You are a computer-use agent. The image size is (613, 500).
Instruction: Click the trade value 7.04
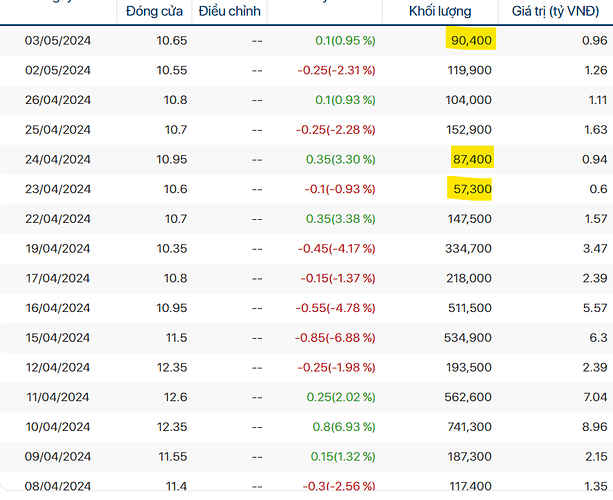595,397
